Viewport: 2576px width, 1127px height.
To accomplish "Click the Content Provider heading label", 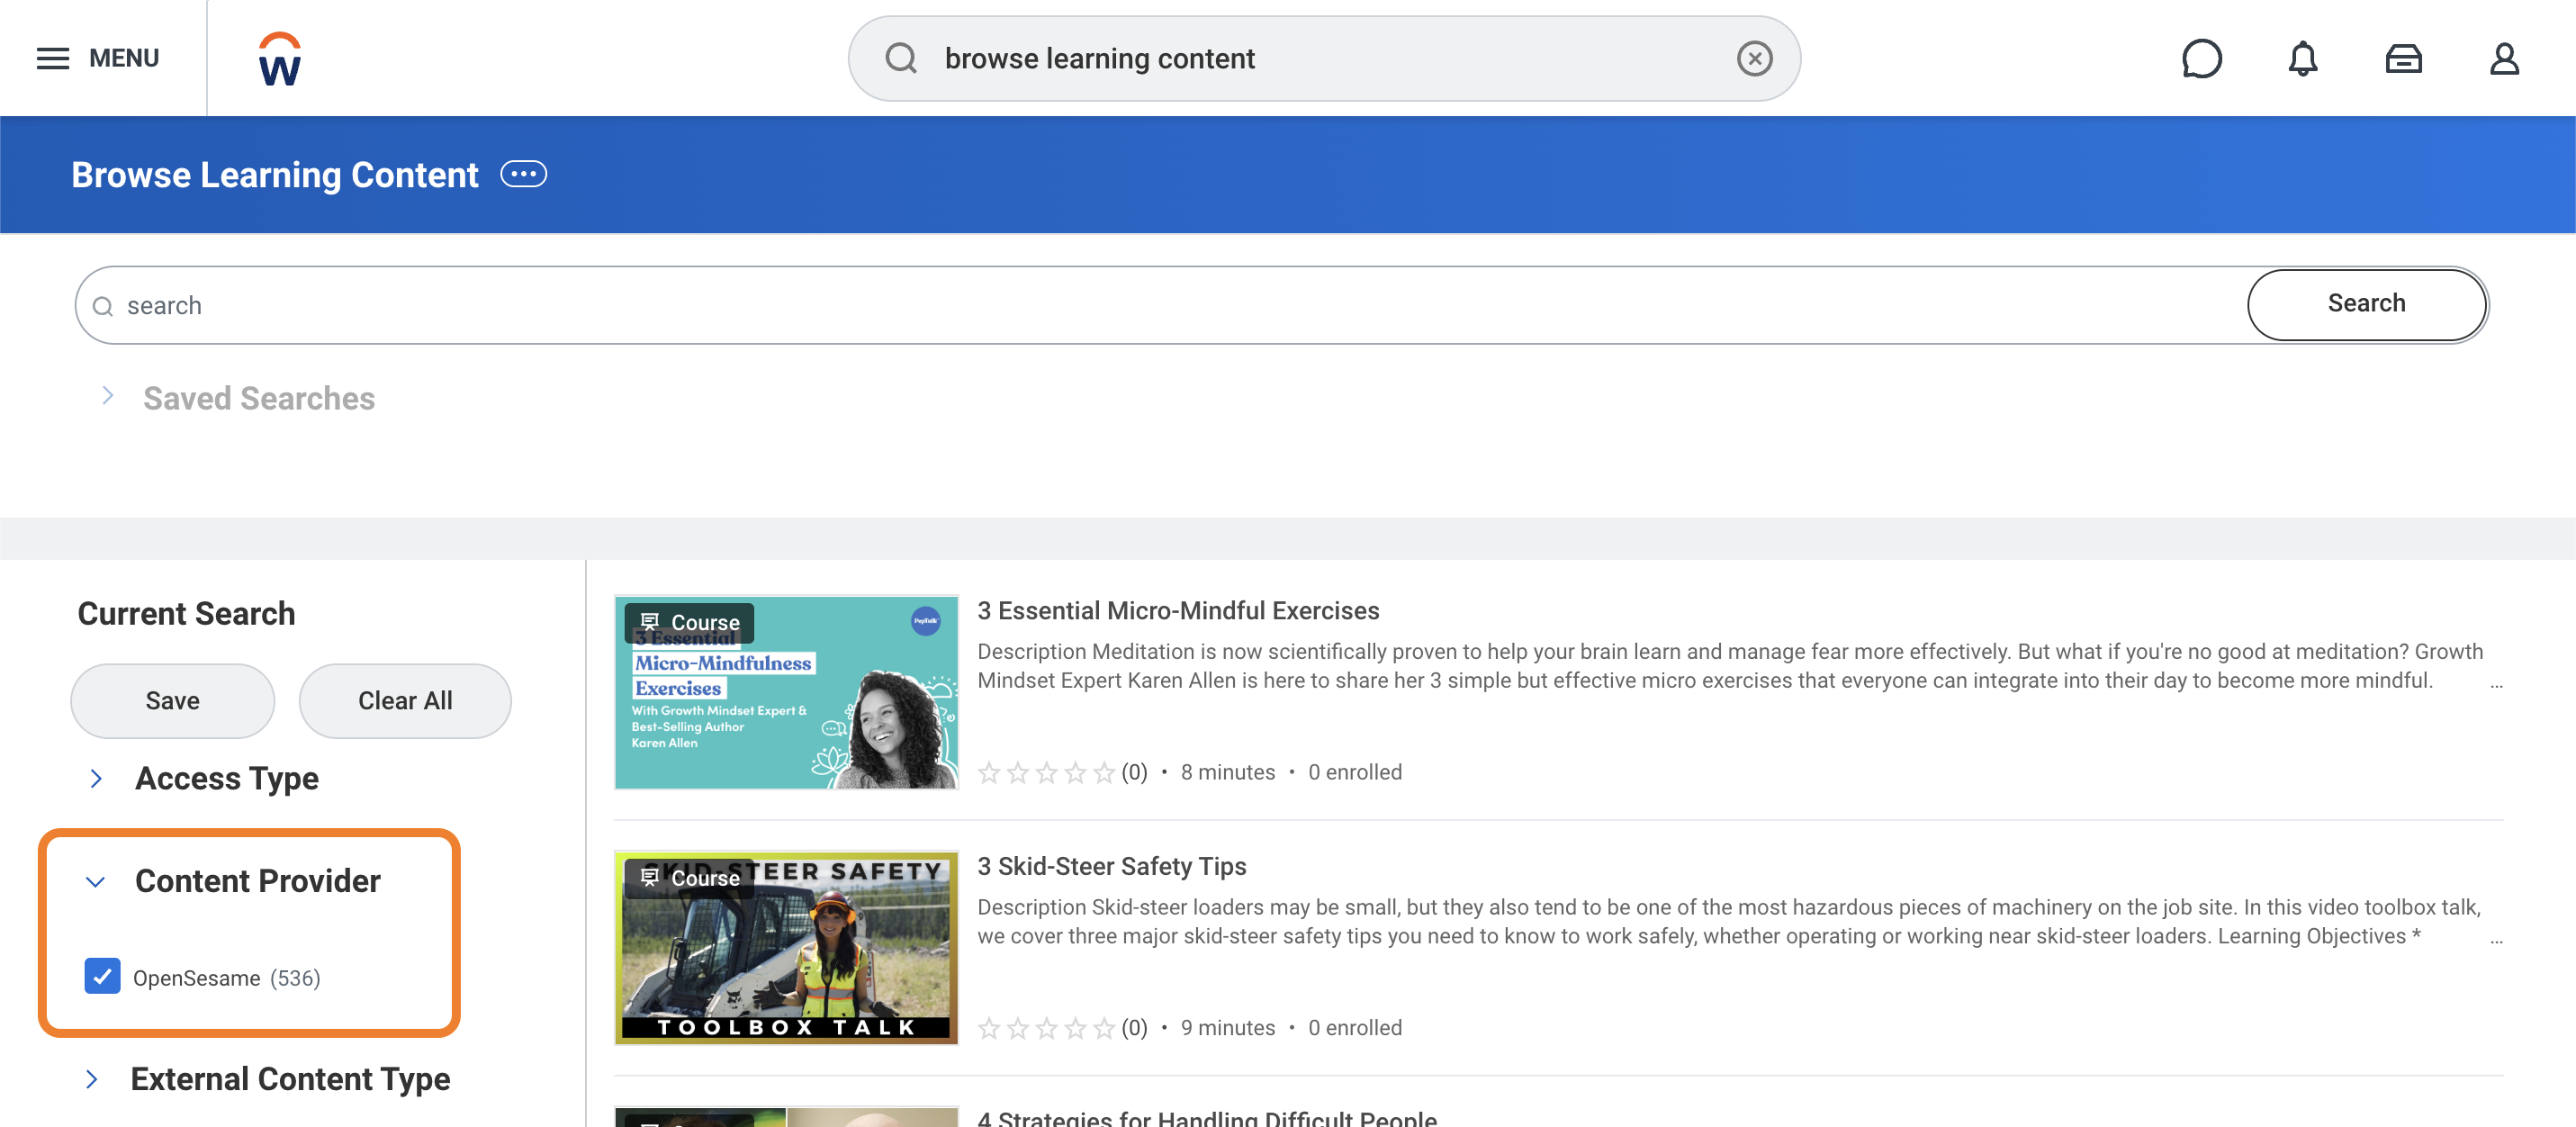I will 258,881.
